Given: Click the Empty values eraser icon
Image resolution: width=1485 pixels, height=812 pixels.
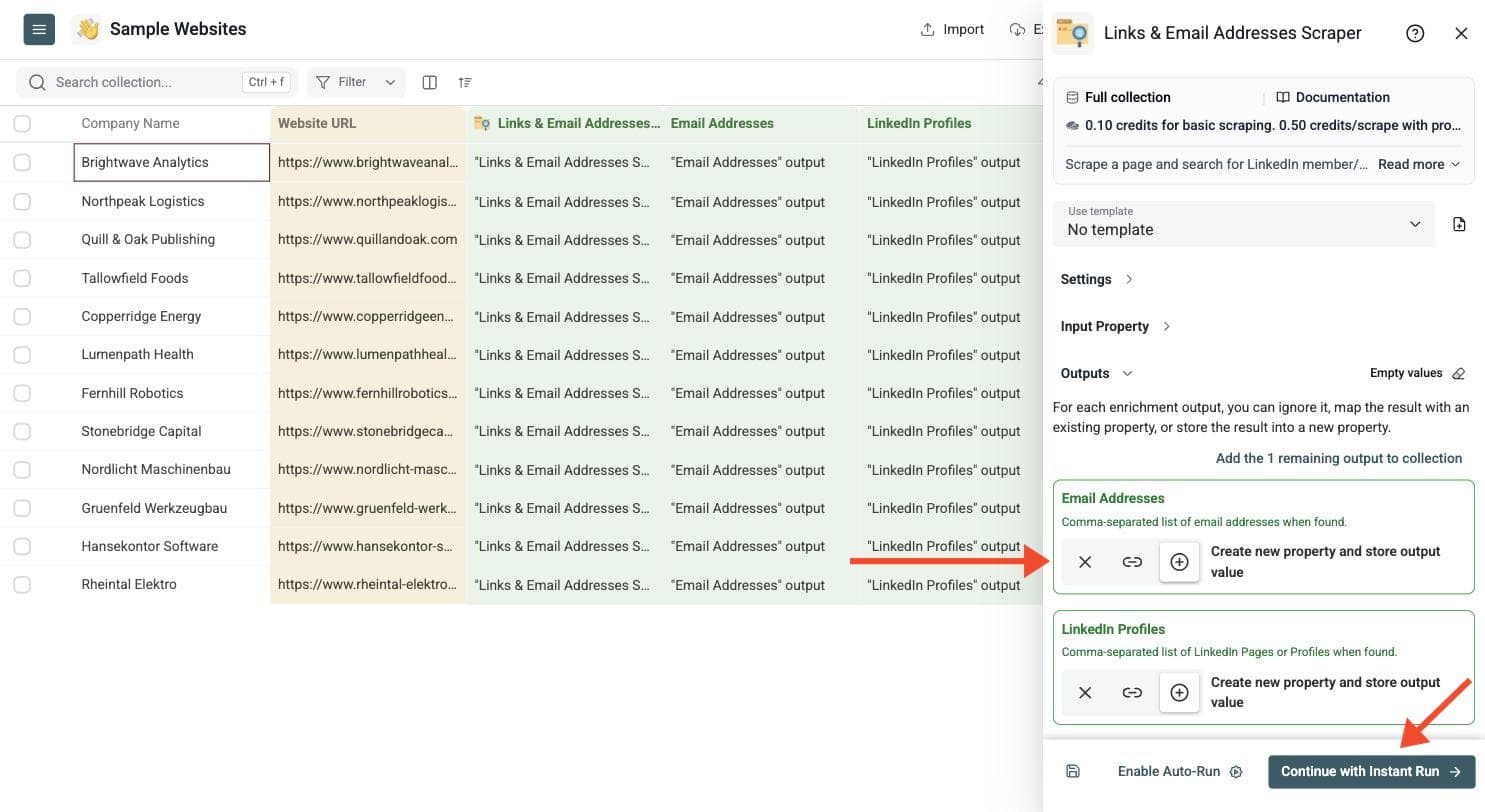Looking at the screenshot, I should [x=1458, y=373].
